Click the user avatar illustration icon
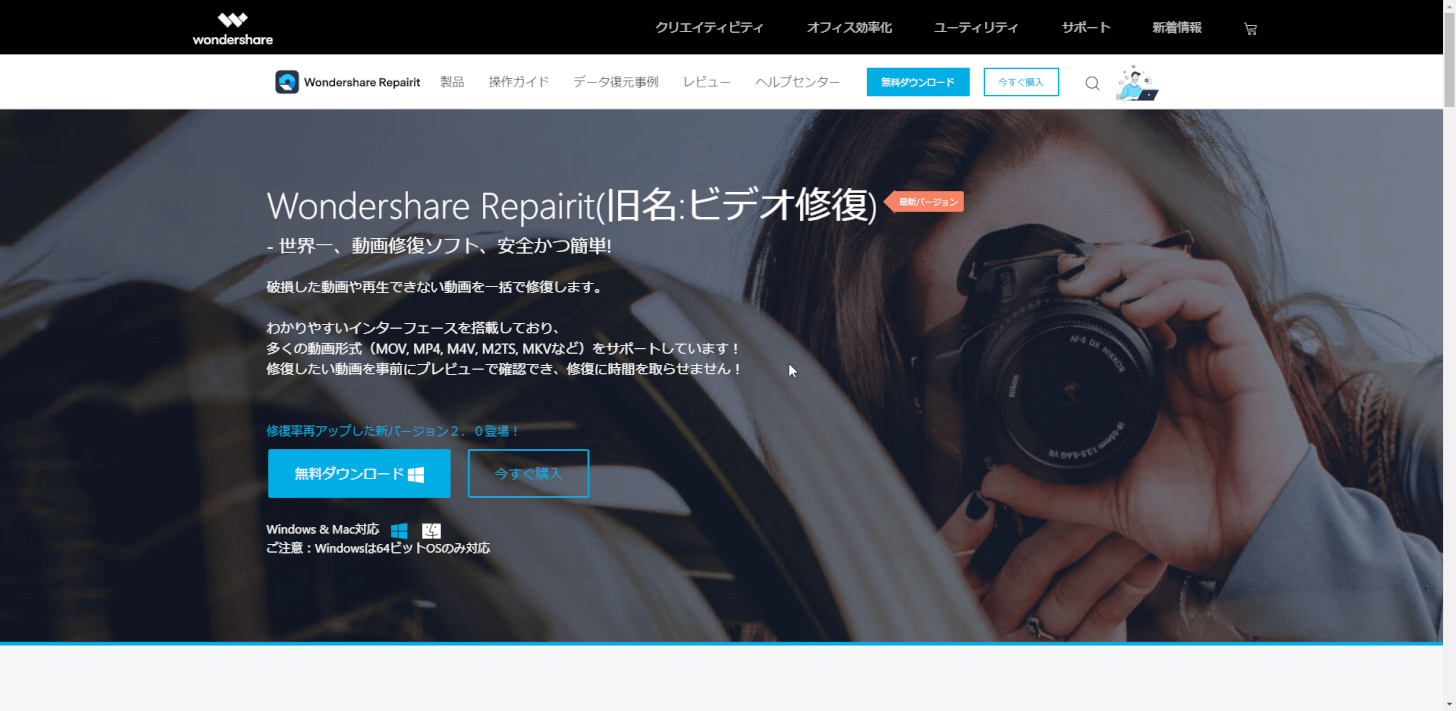The image size is (1456, 711). click(1136, 83)
